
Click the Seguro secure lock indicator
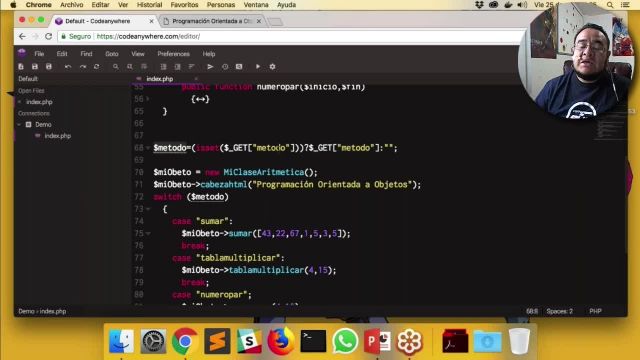coord(76,36)
